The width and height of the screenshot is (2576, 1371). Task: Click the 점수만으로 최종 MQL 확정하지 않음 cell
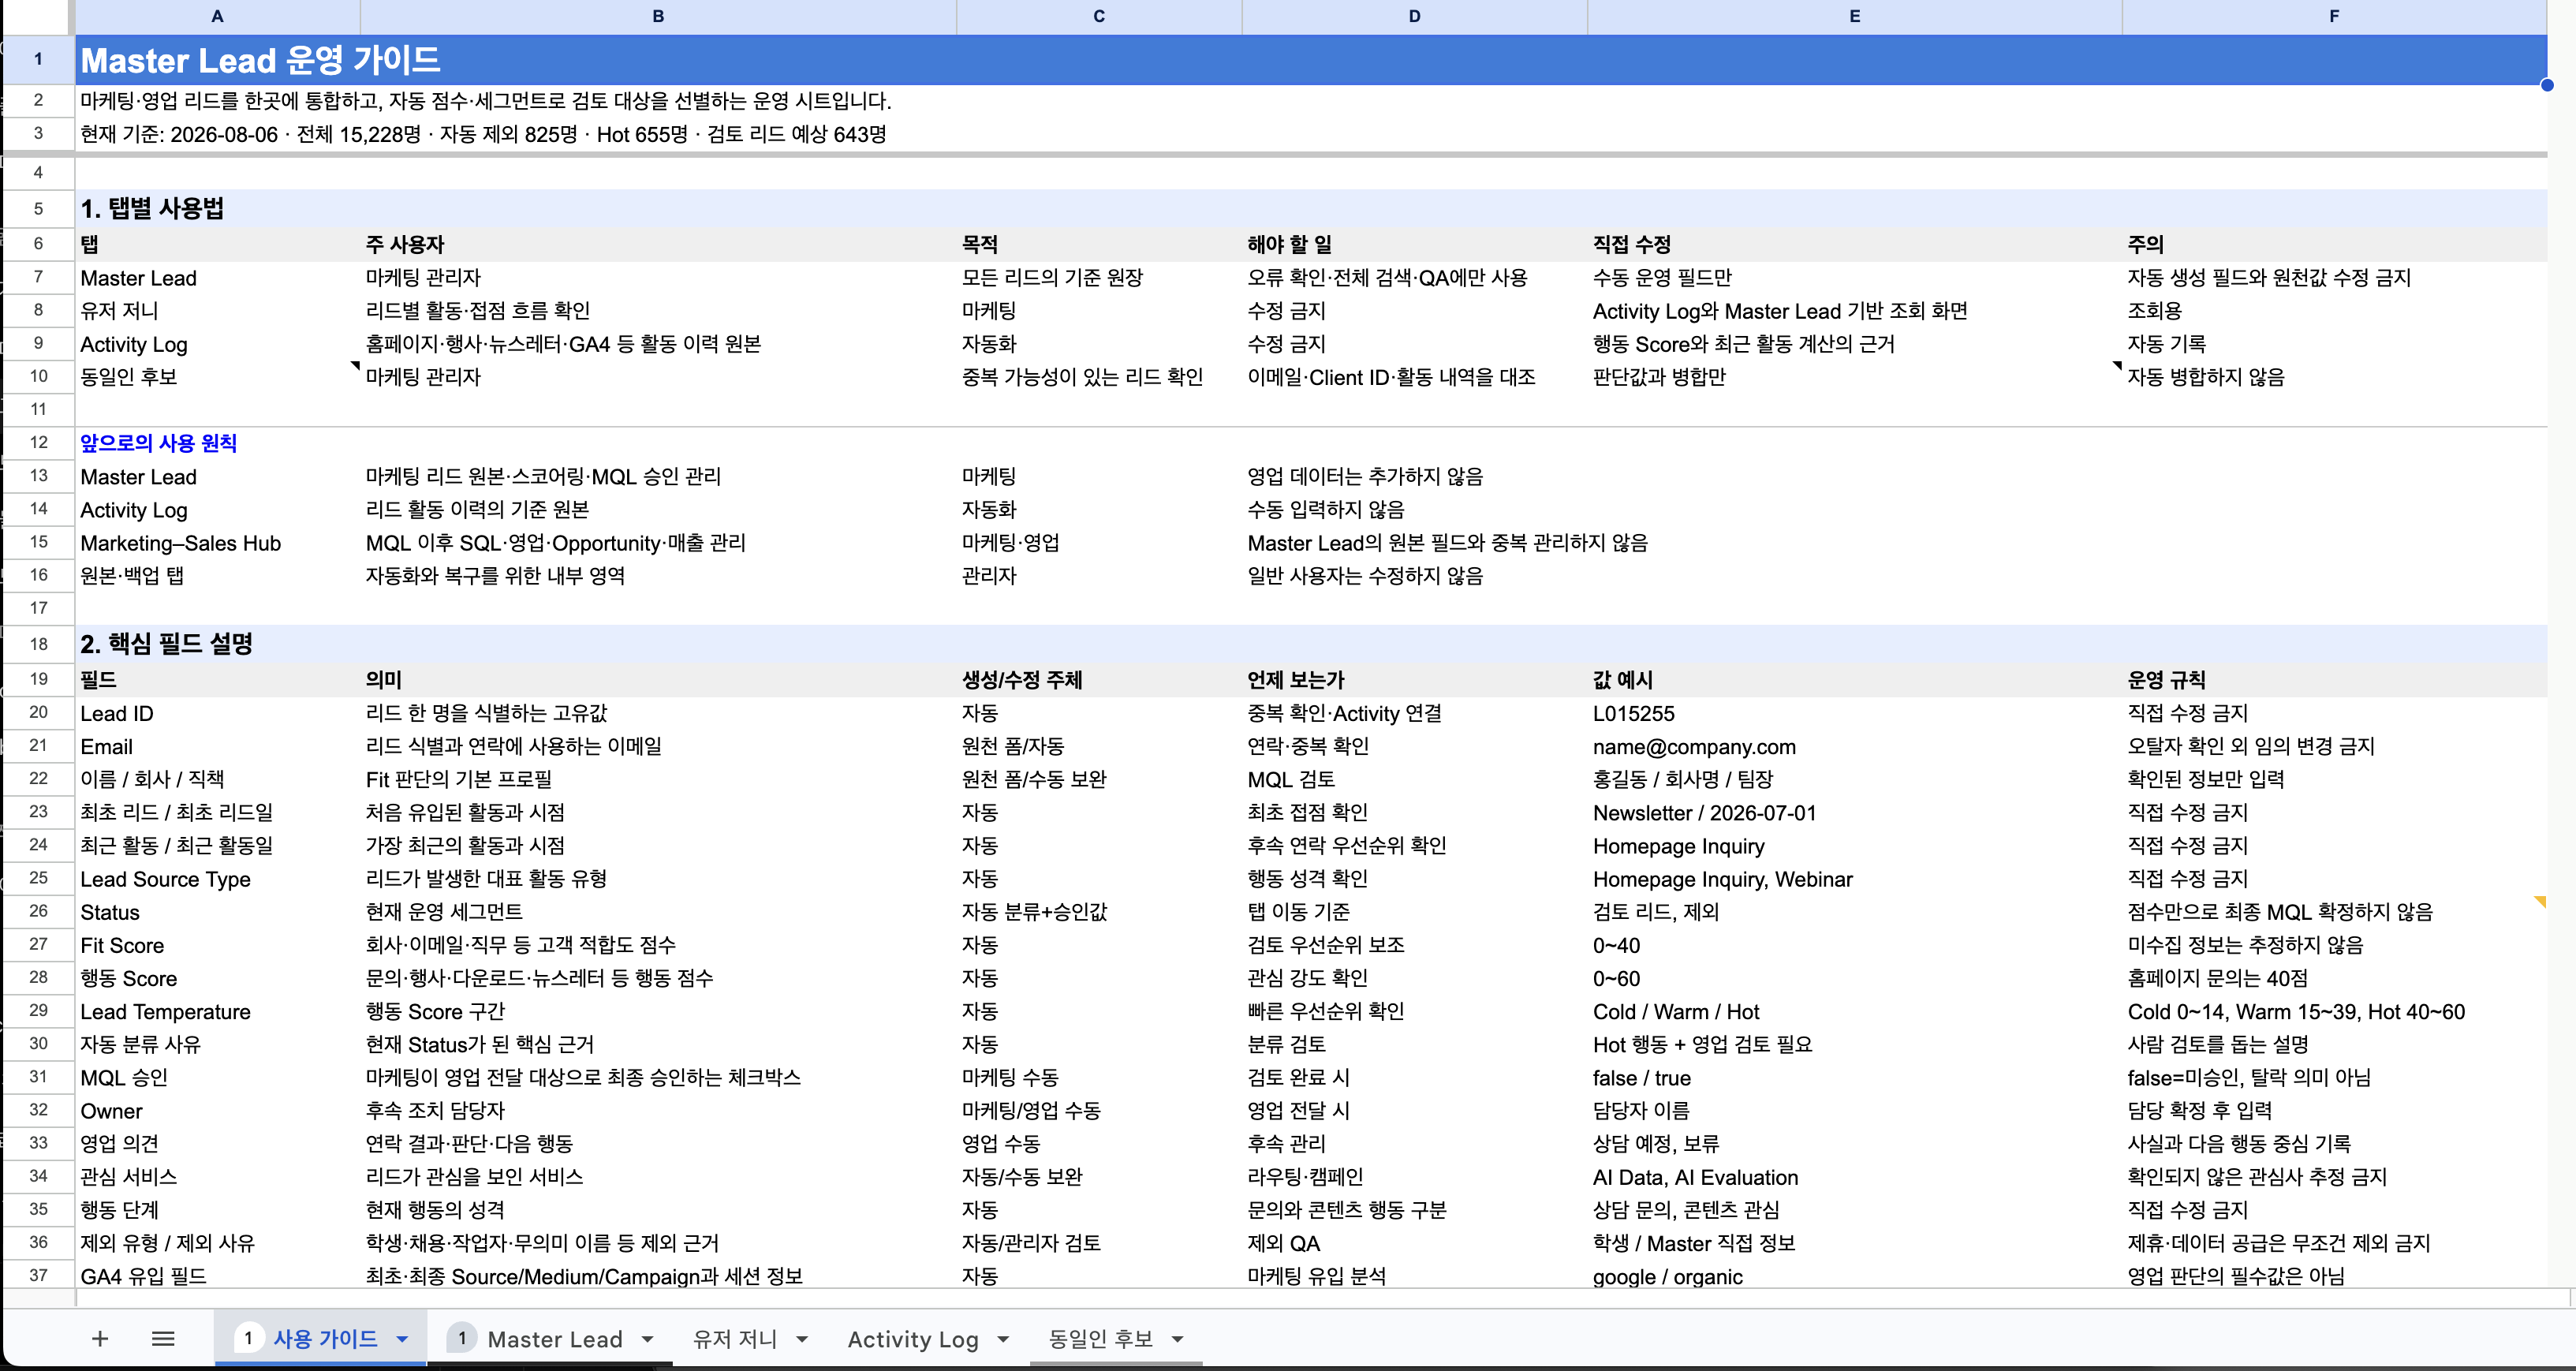(x=2334, y=911)
